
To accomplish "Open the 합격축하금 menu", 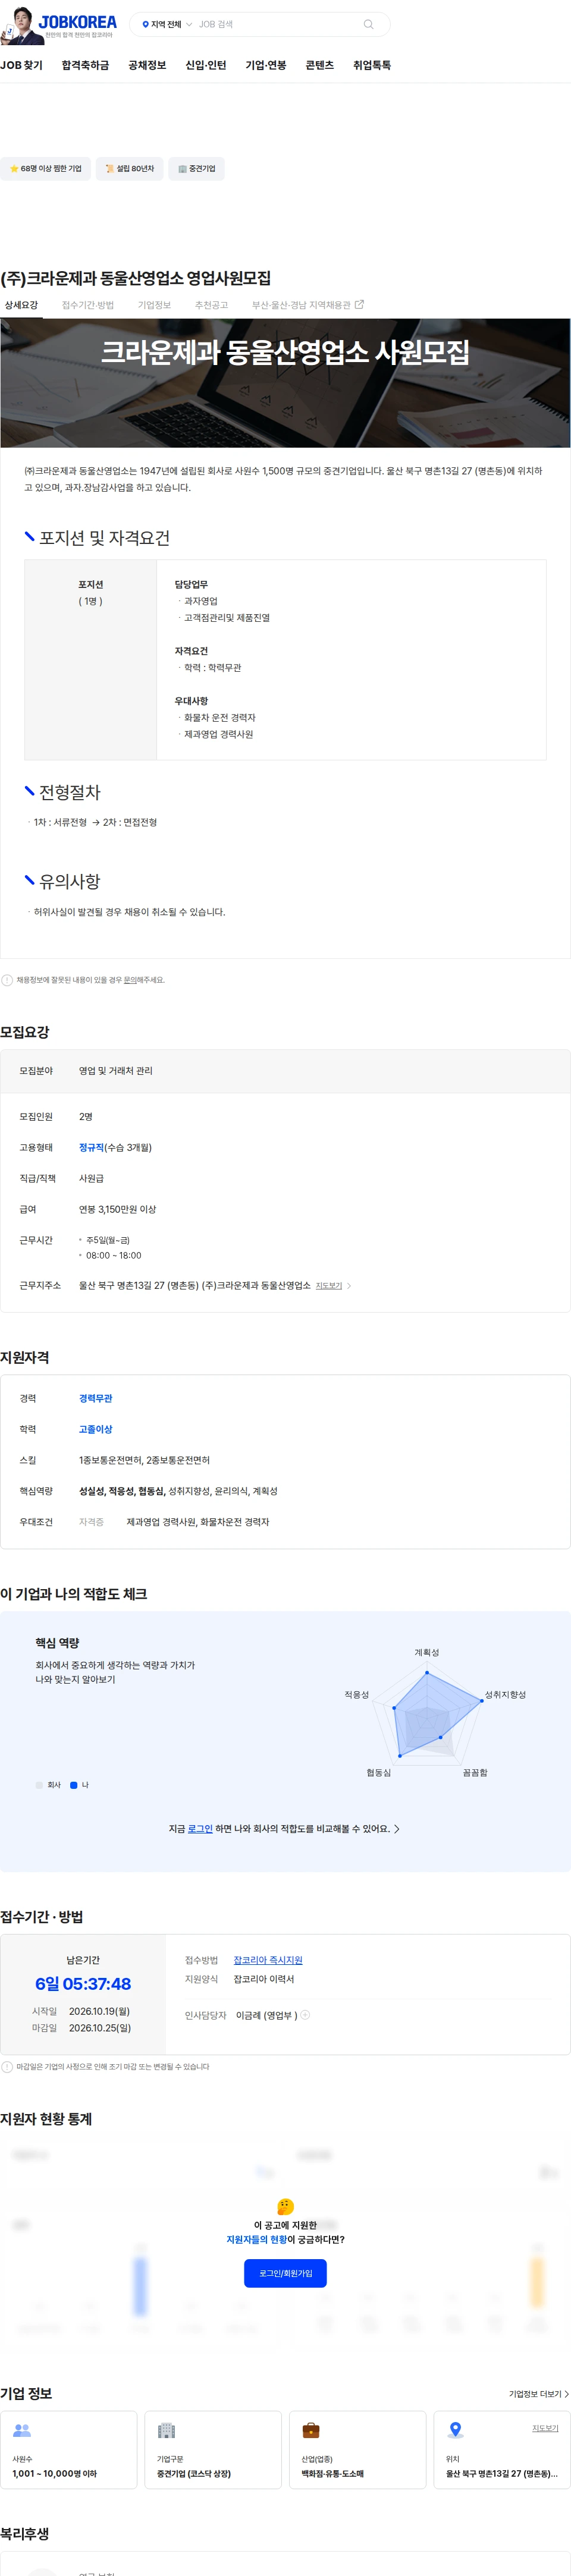I will (85, 65).
